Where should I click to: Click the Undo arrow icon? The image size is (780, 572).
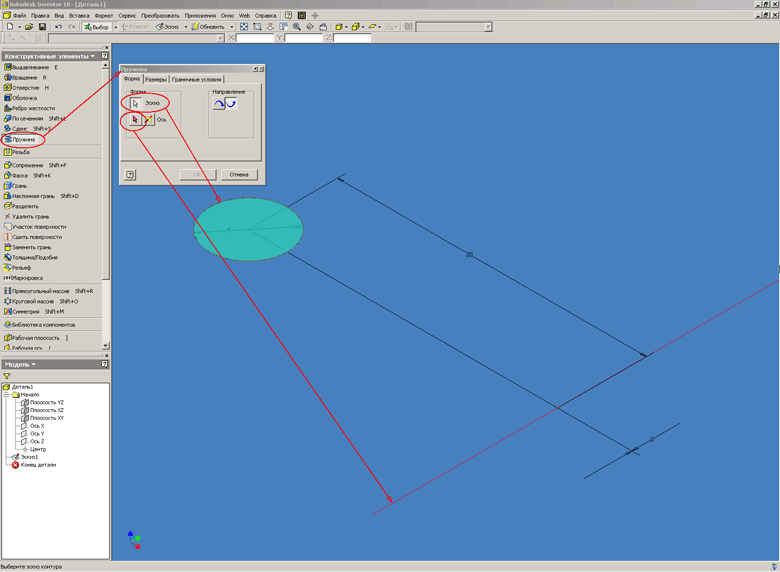tap(58, 27)
